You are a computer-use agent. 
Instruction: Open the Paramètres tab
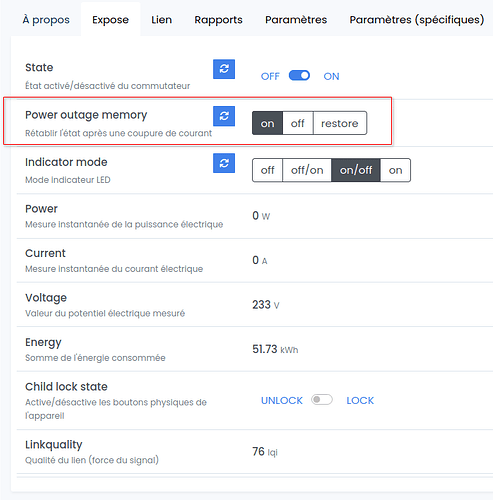coord(296,20)
